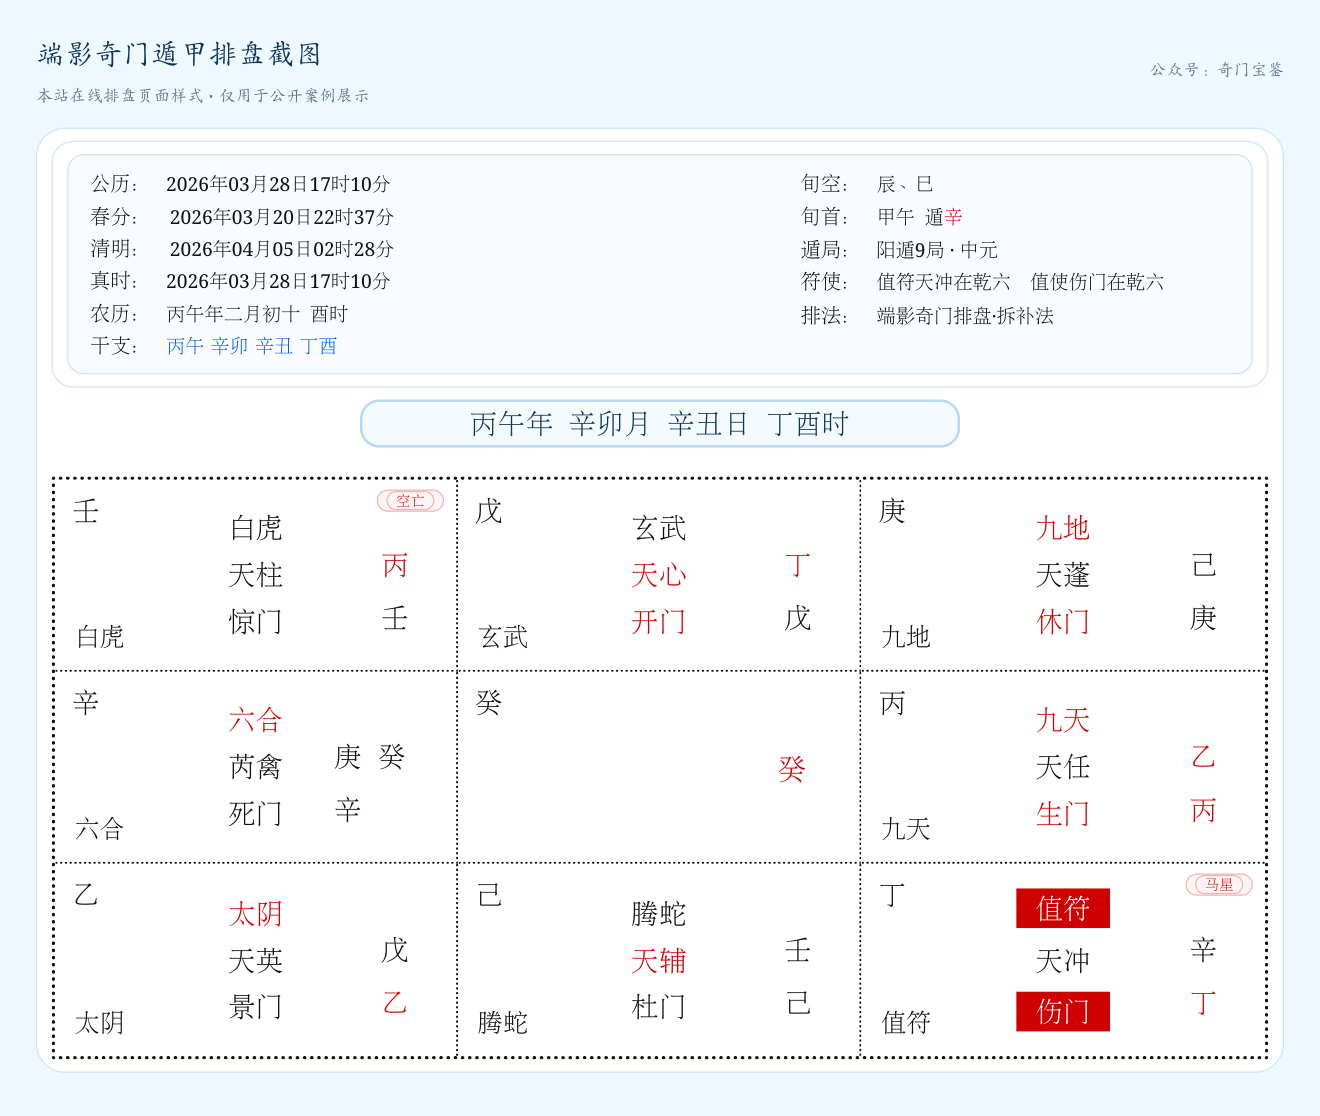The width and height of the screenshot is (1320, 1116).
Task: Select the 清明 time 2026年04月05日02时28分
Action: click(x=282, y=249)
